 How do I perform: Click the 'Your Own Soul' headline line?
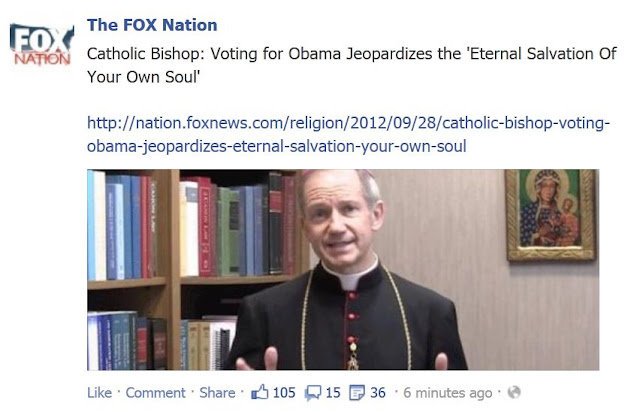pyautogui.click(x=143, y=77)
